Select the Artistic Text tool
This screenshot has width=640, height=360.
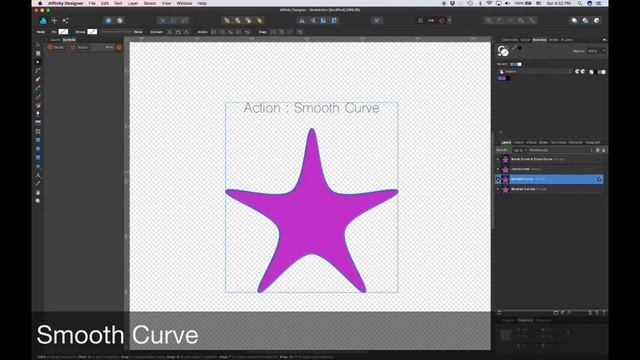[x=38, y=175]
